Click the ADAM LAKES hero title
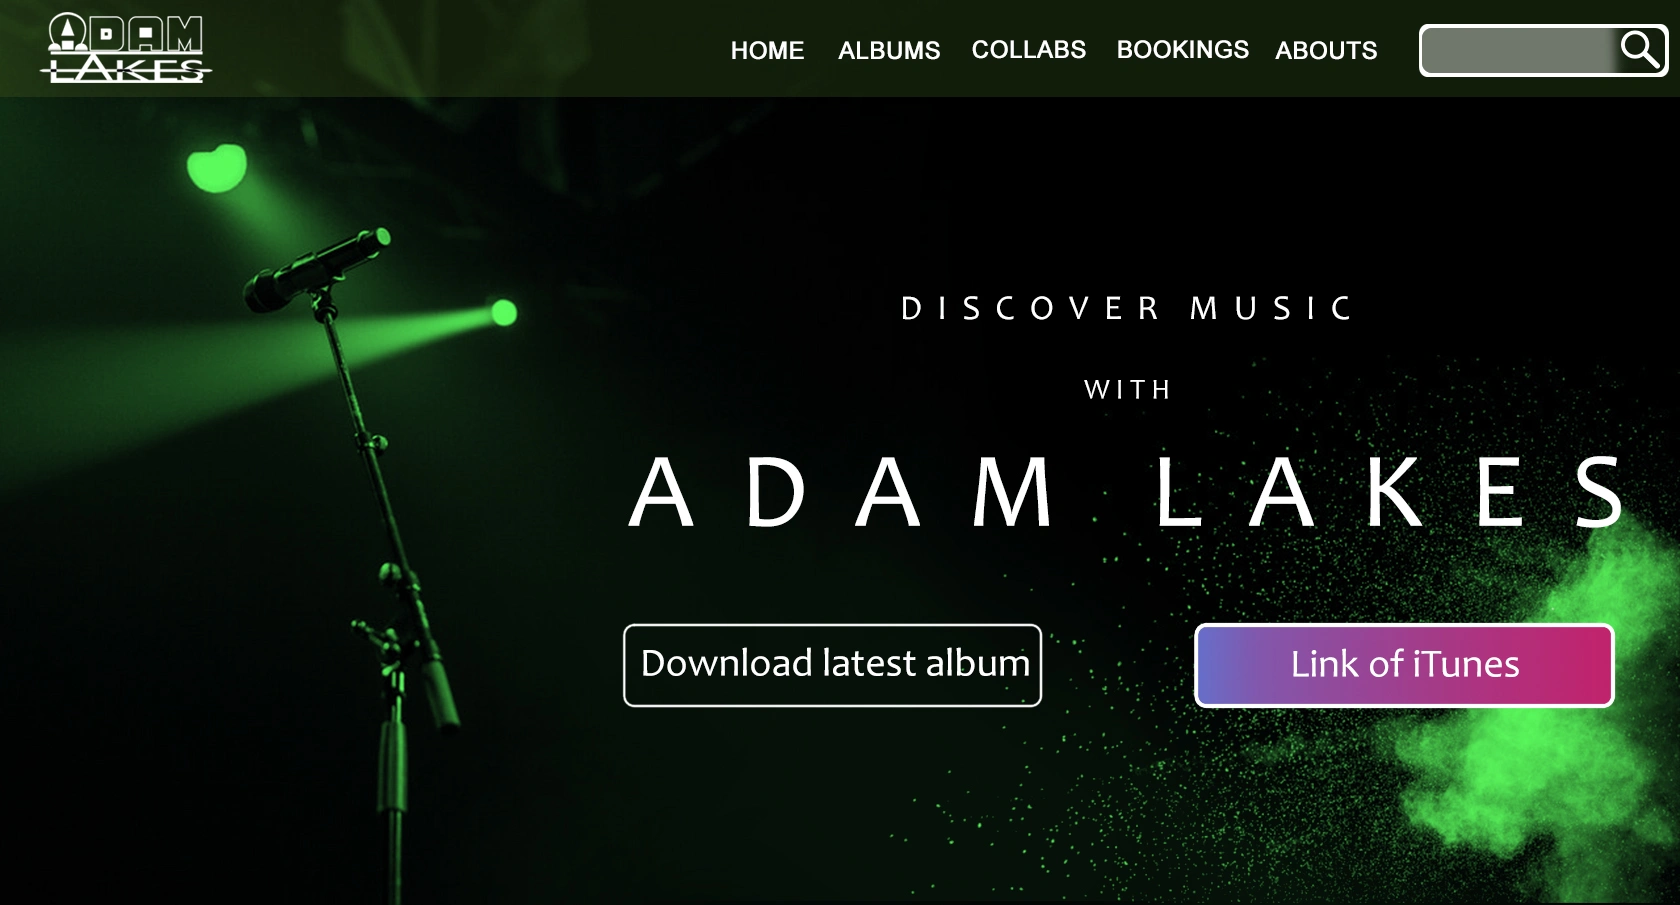Viewport: 1680px width, 905px height. pos(1129,491)
